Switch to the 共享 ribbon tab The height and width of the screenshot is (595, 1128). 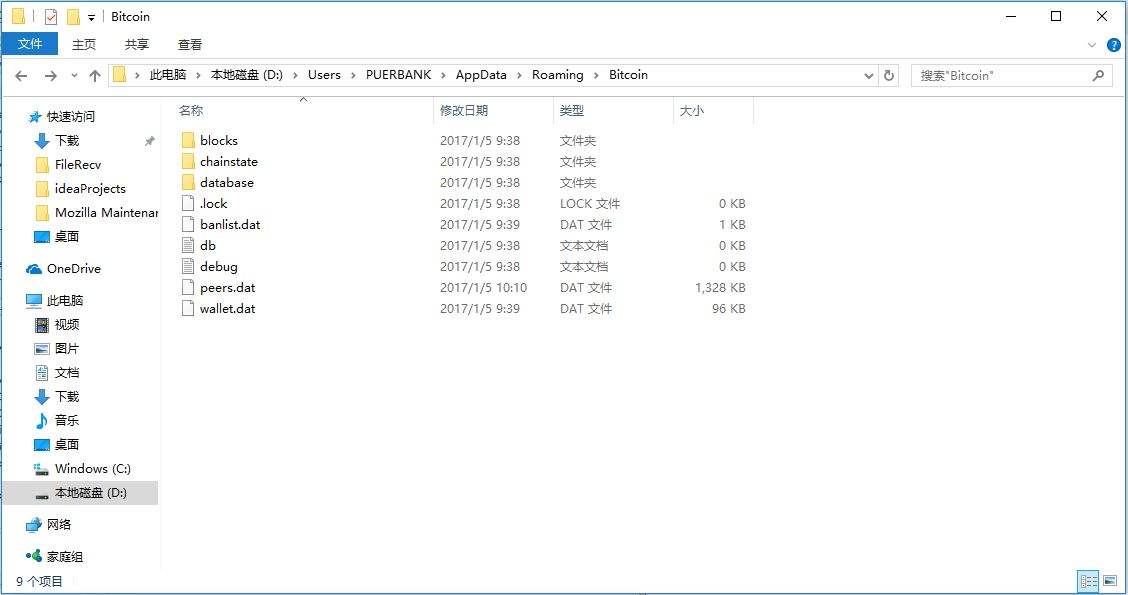tap(137, 45)
